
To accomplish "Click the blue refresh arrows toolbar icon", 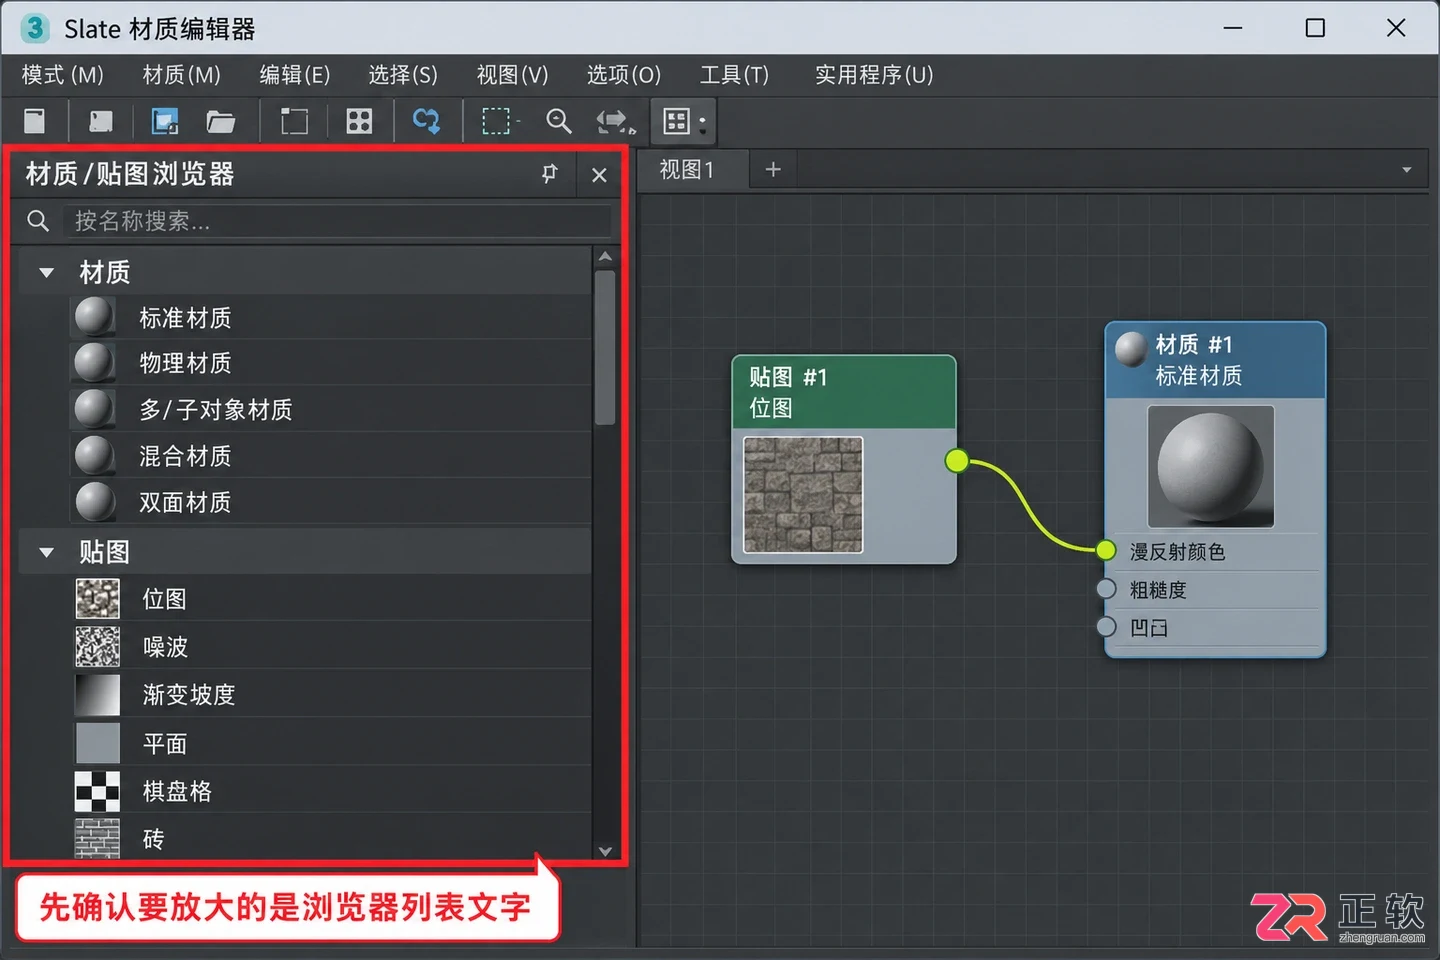I will tap(427, 122).
